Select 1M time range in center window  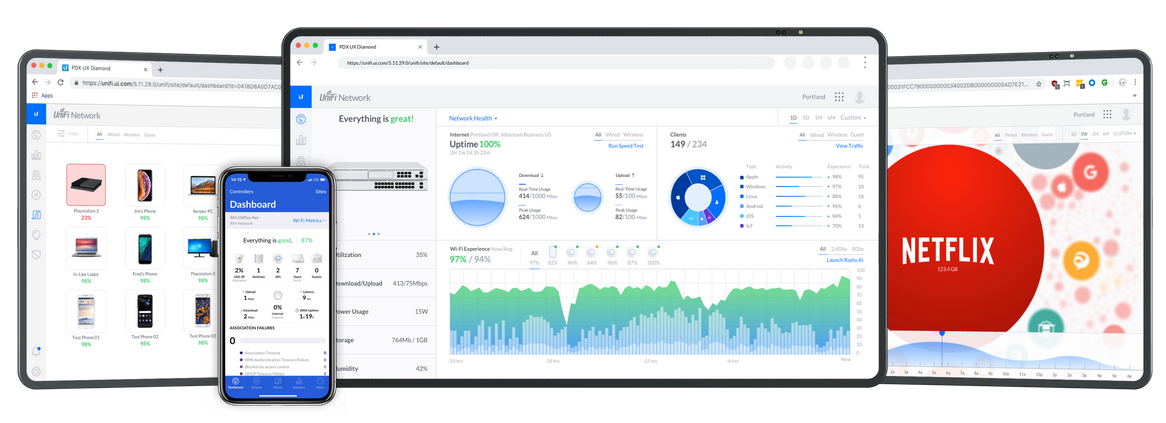point(818,117)
